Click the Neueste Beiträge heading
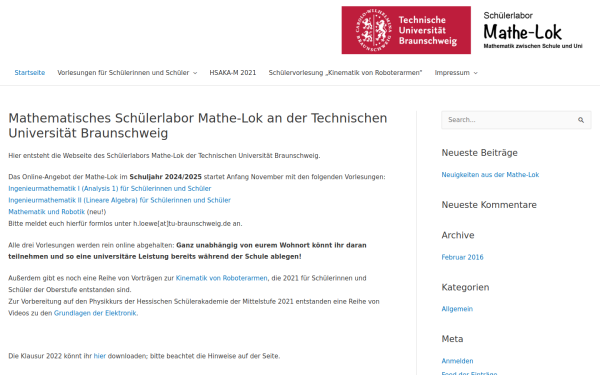The width and height of the screenshot is (600, 375). [479, 153]
